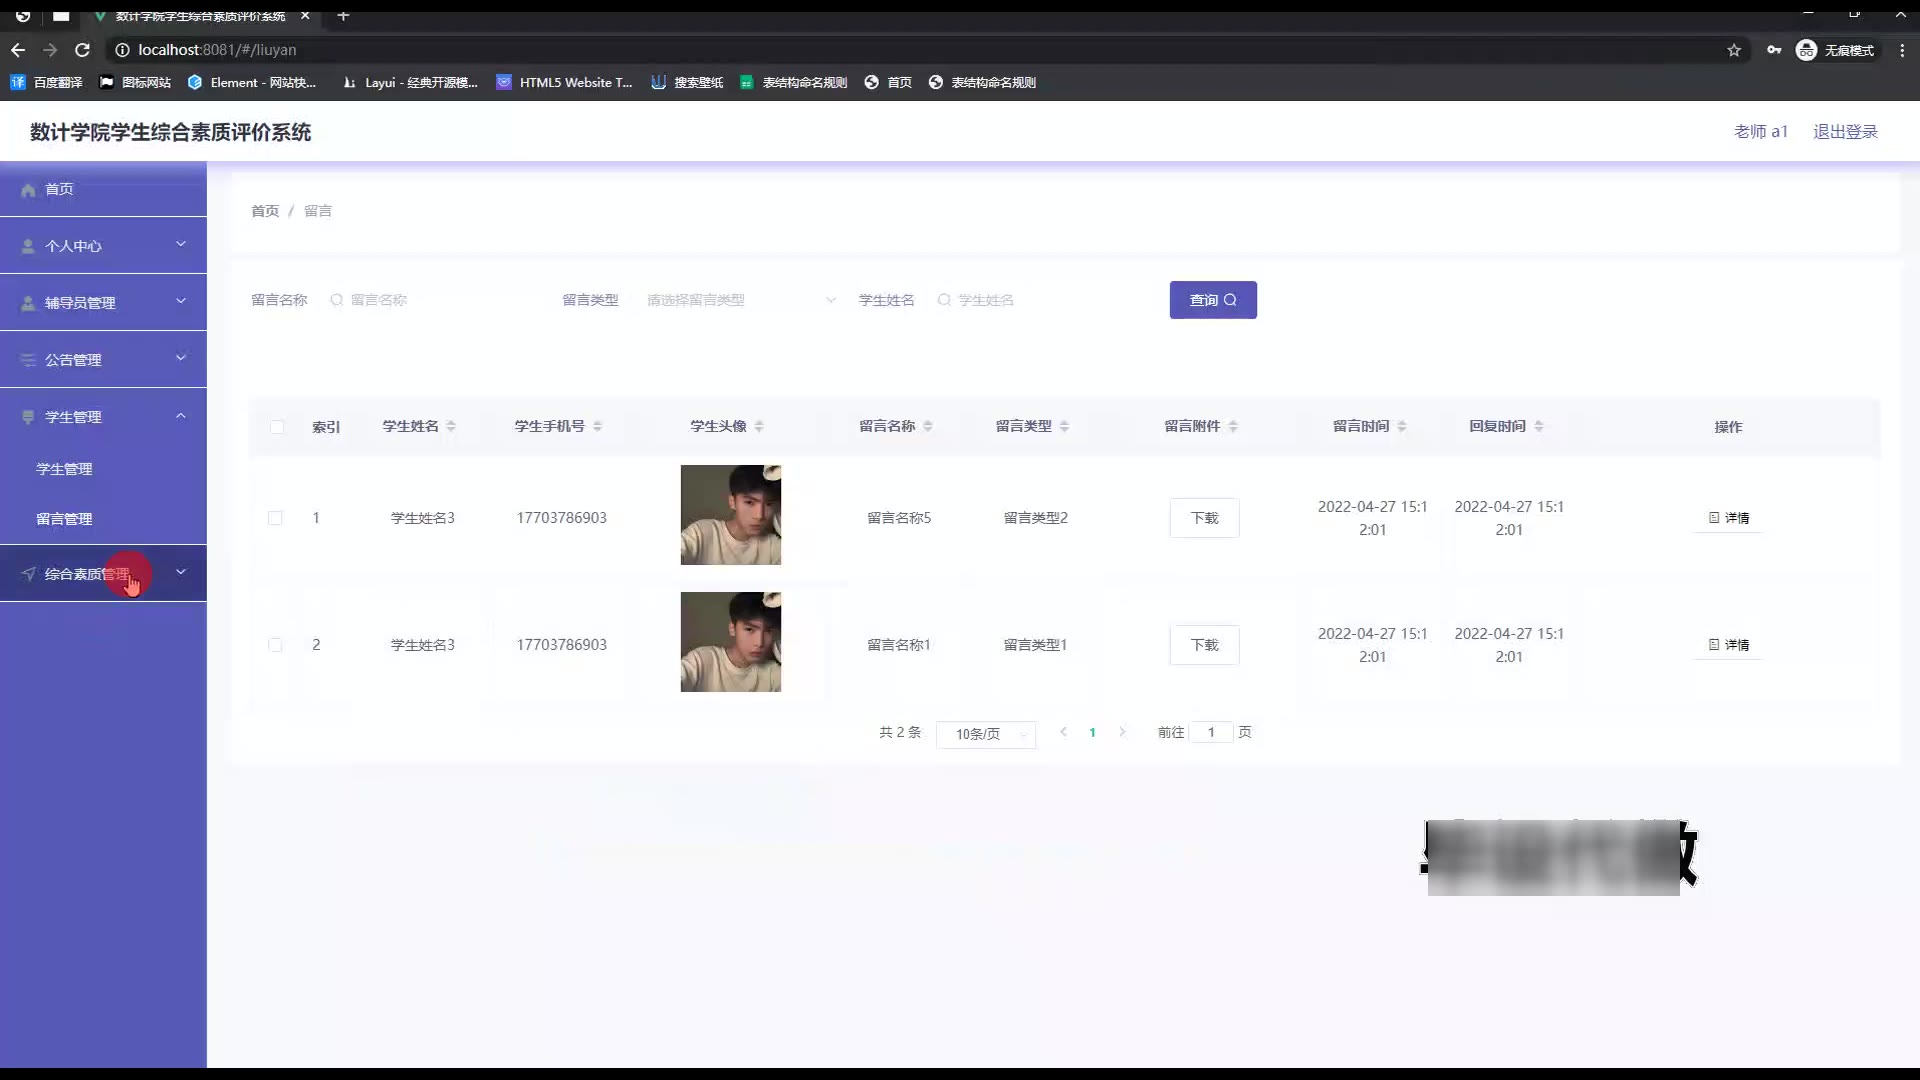Check the second row checkbox

click(x=275, y=645)
